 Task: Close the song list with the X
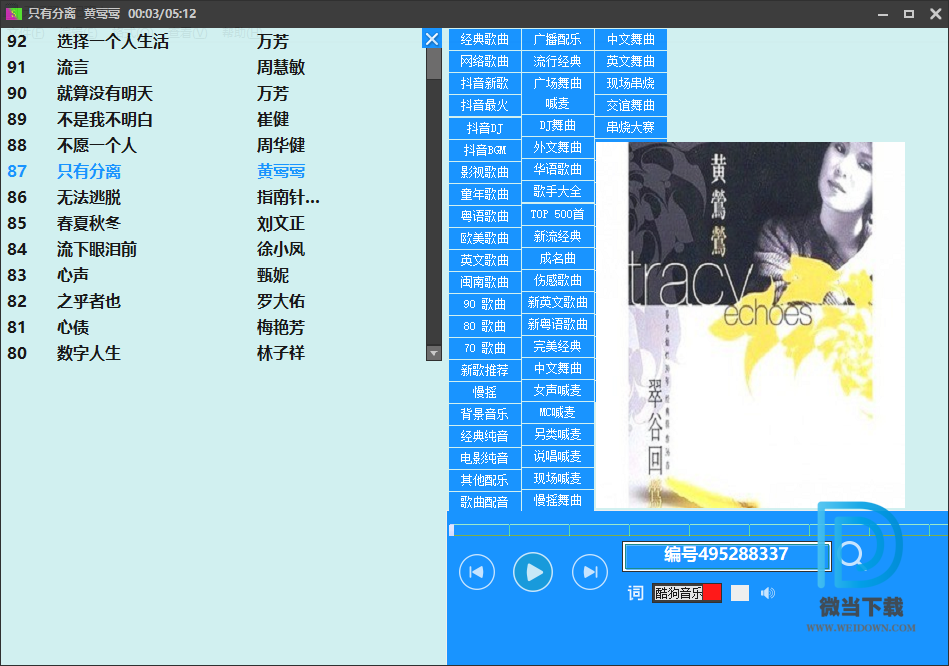(432, 39)
